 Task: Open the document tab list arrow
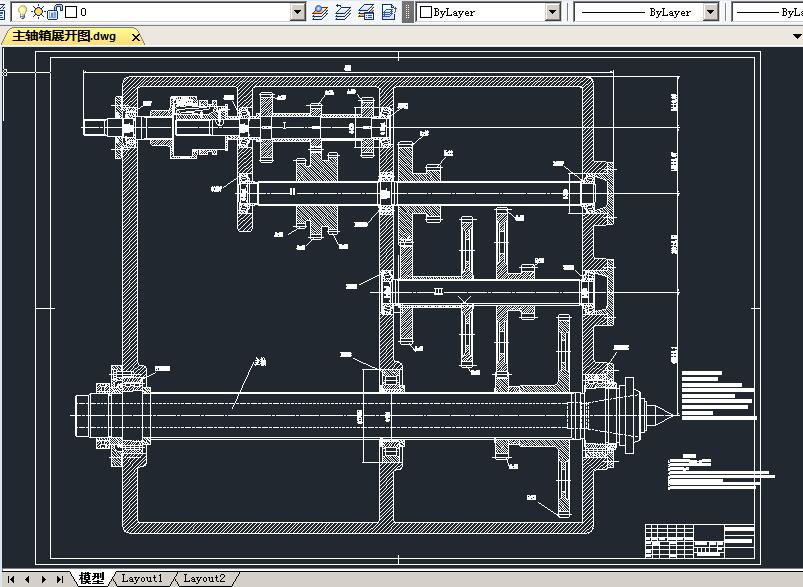pos(797,36)
